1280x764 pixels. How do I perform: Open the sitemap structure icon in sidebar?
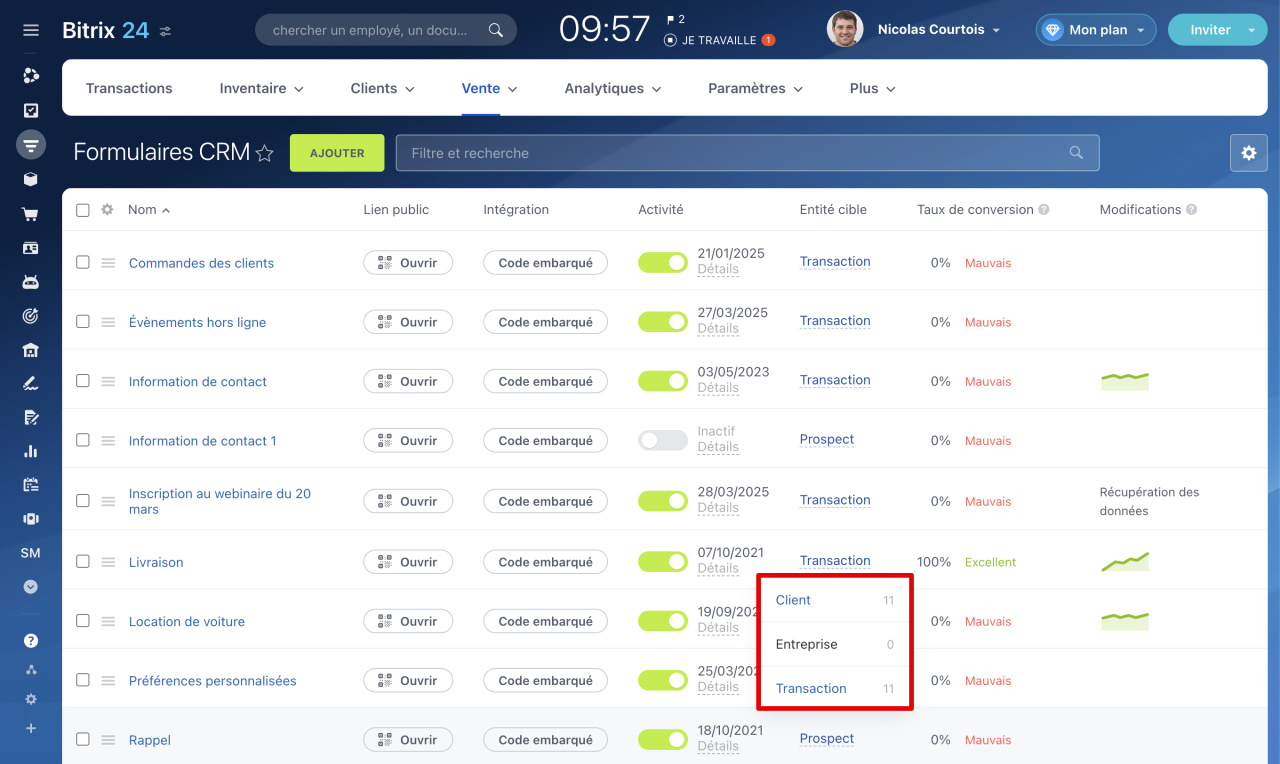[x=31, y=670]
